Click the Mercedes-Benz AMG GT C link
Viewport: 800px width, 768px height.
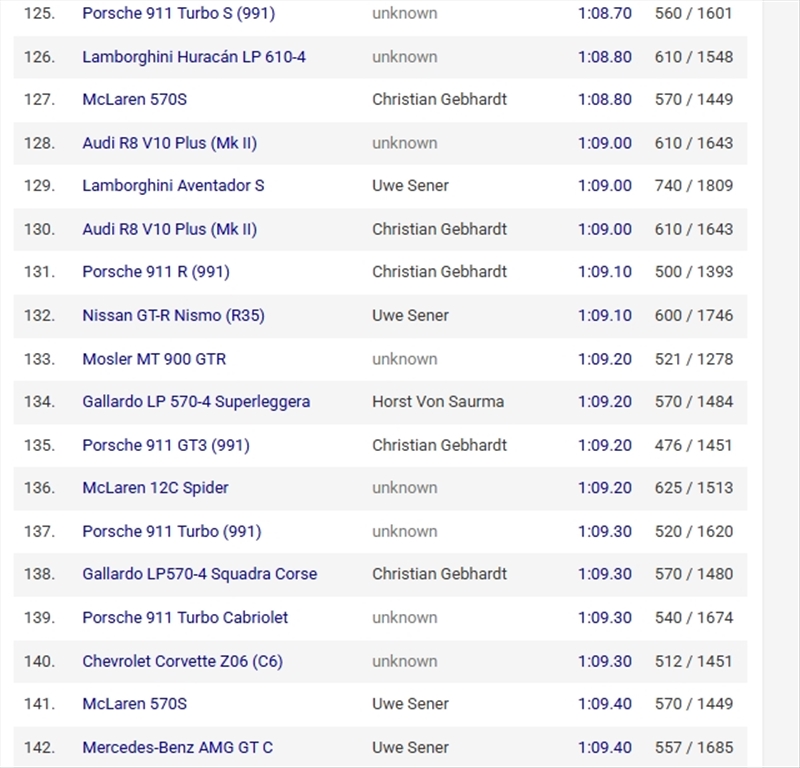pyautogui.click(x=177, y=747)
